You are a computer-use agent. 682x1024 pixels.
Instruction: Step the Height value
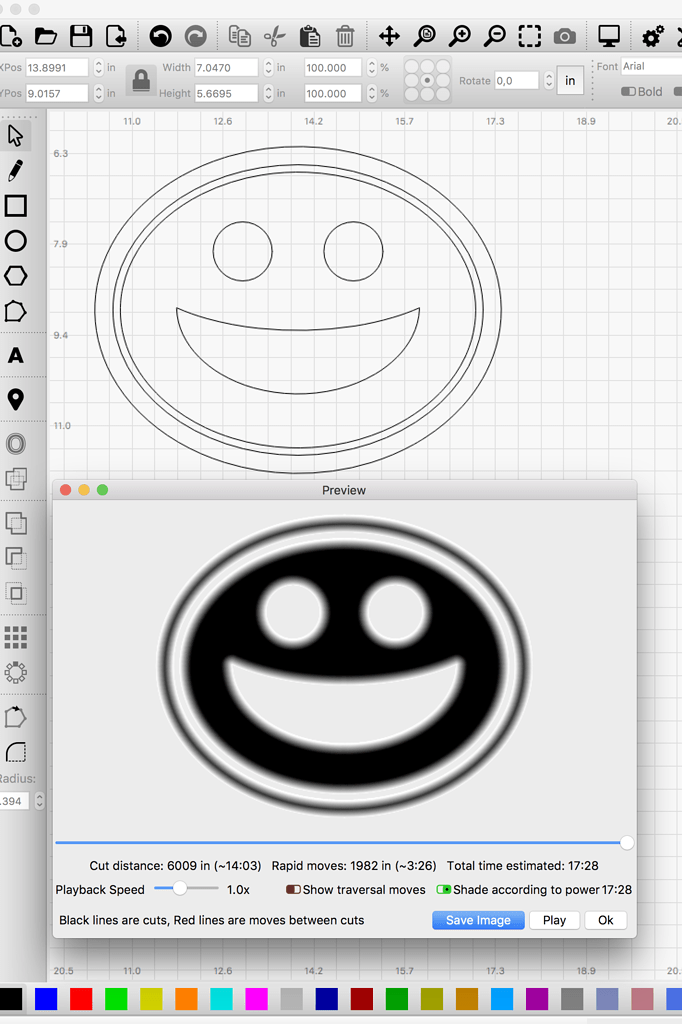point(268,93)
